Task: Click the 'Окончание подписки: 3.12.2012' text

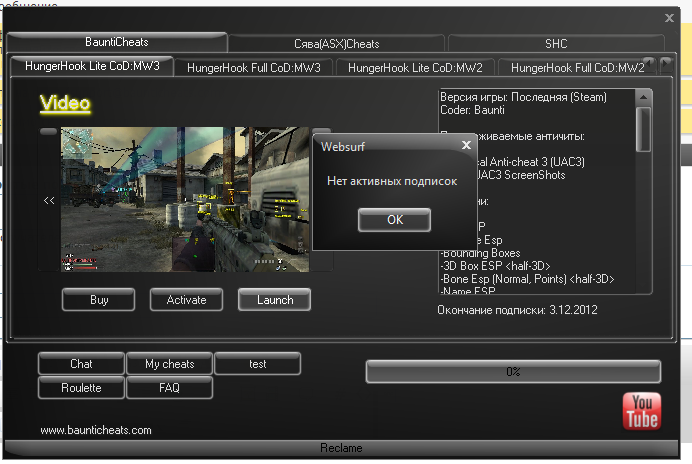Action: click(517, 310)
